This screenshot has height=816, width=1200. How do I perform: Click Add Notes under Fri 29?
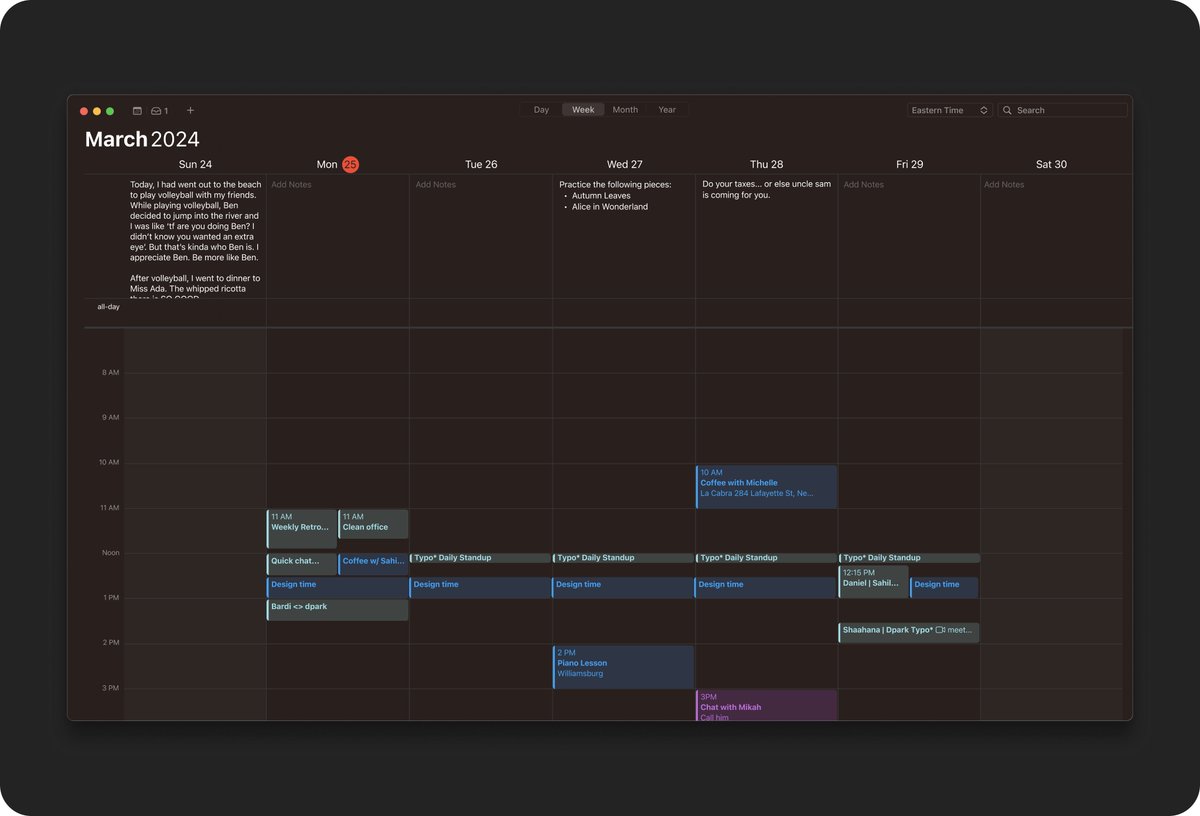pyautogui.click(x=864, y=184)
